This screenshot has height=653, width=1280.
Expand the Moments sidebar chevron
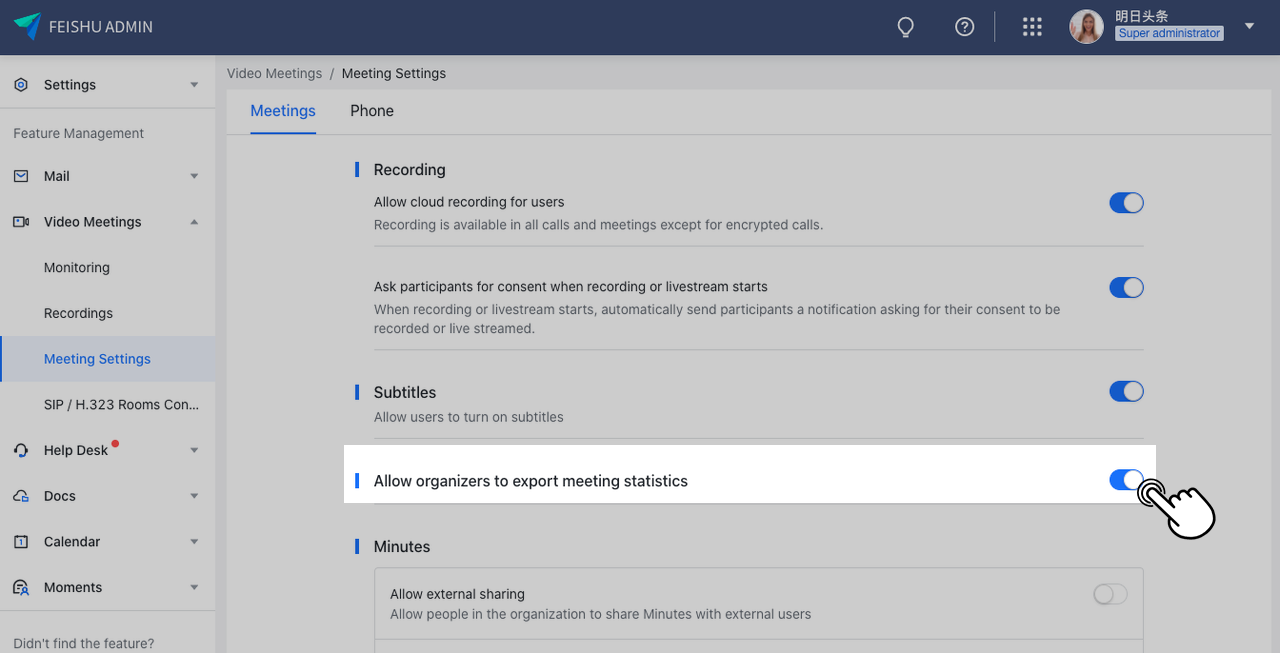(194, 588)
